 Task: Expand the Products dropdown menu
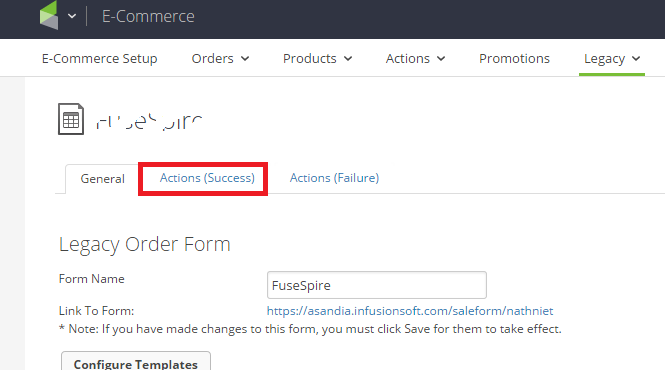pyautogui.click(x=317, y=58)
